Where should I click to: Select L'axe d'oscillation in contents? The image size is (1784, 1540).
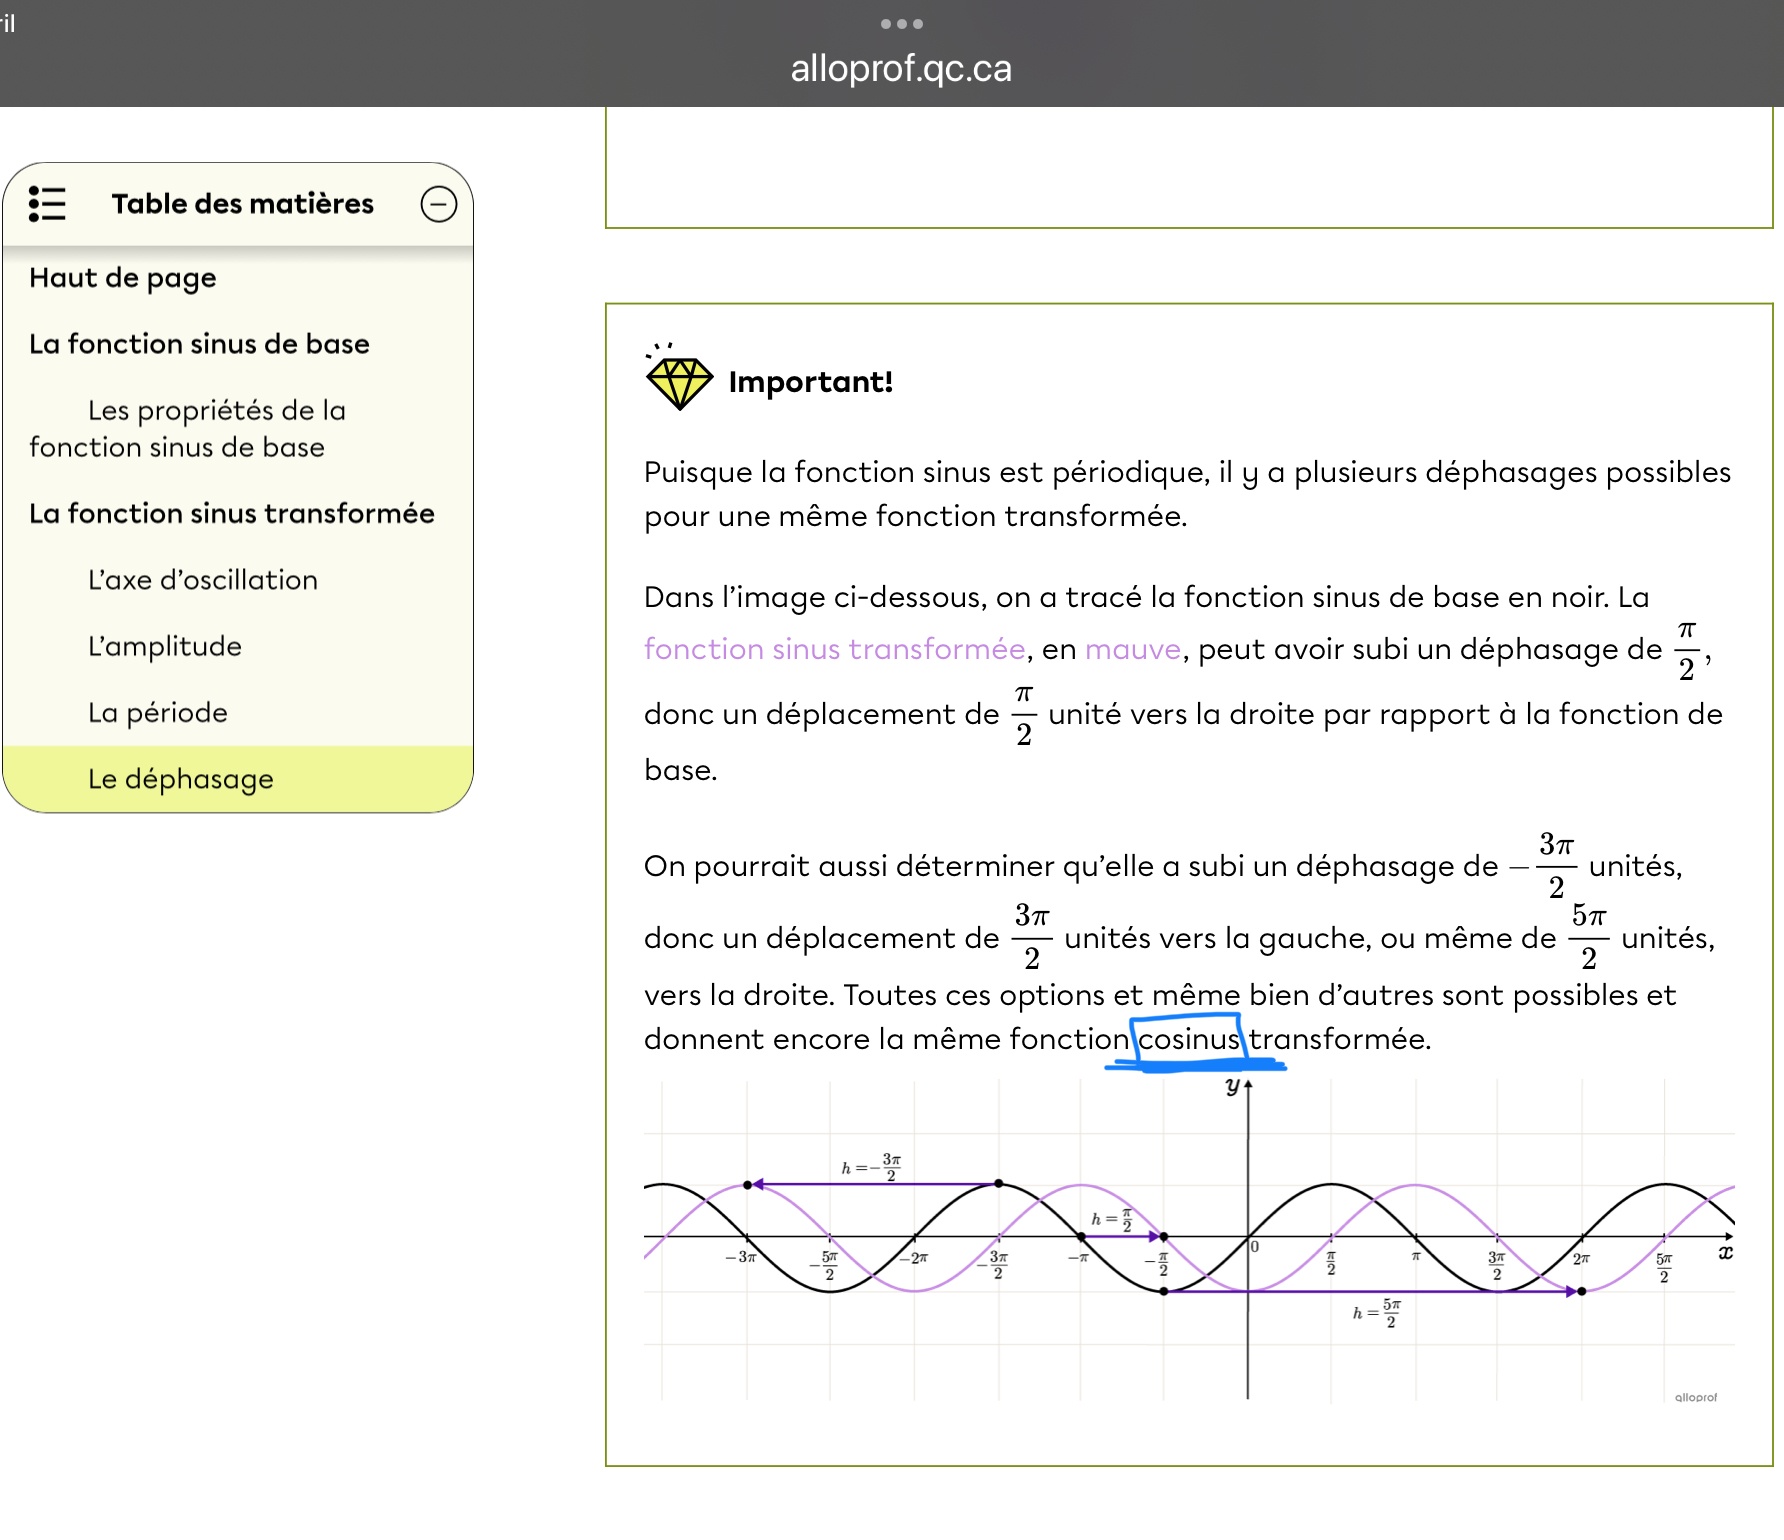coord(203,580)
